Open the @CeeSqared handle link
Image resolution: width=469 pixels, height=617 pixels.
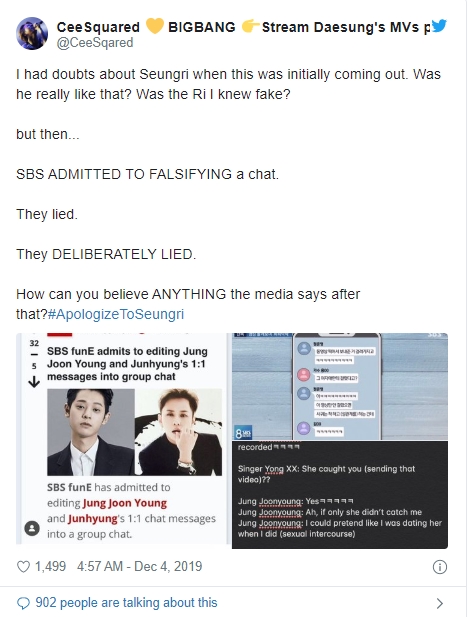tap(95, 42)
